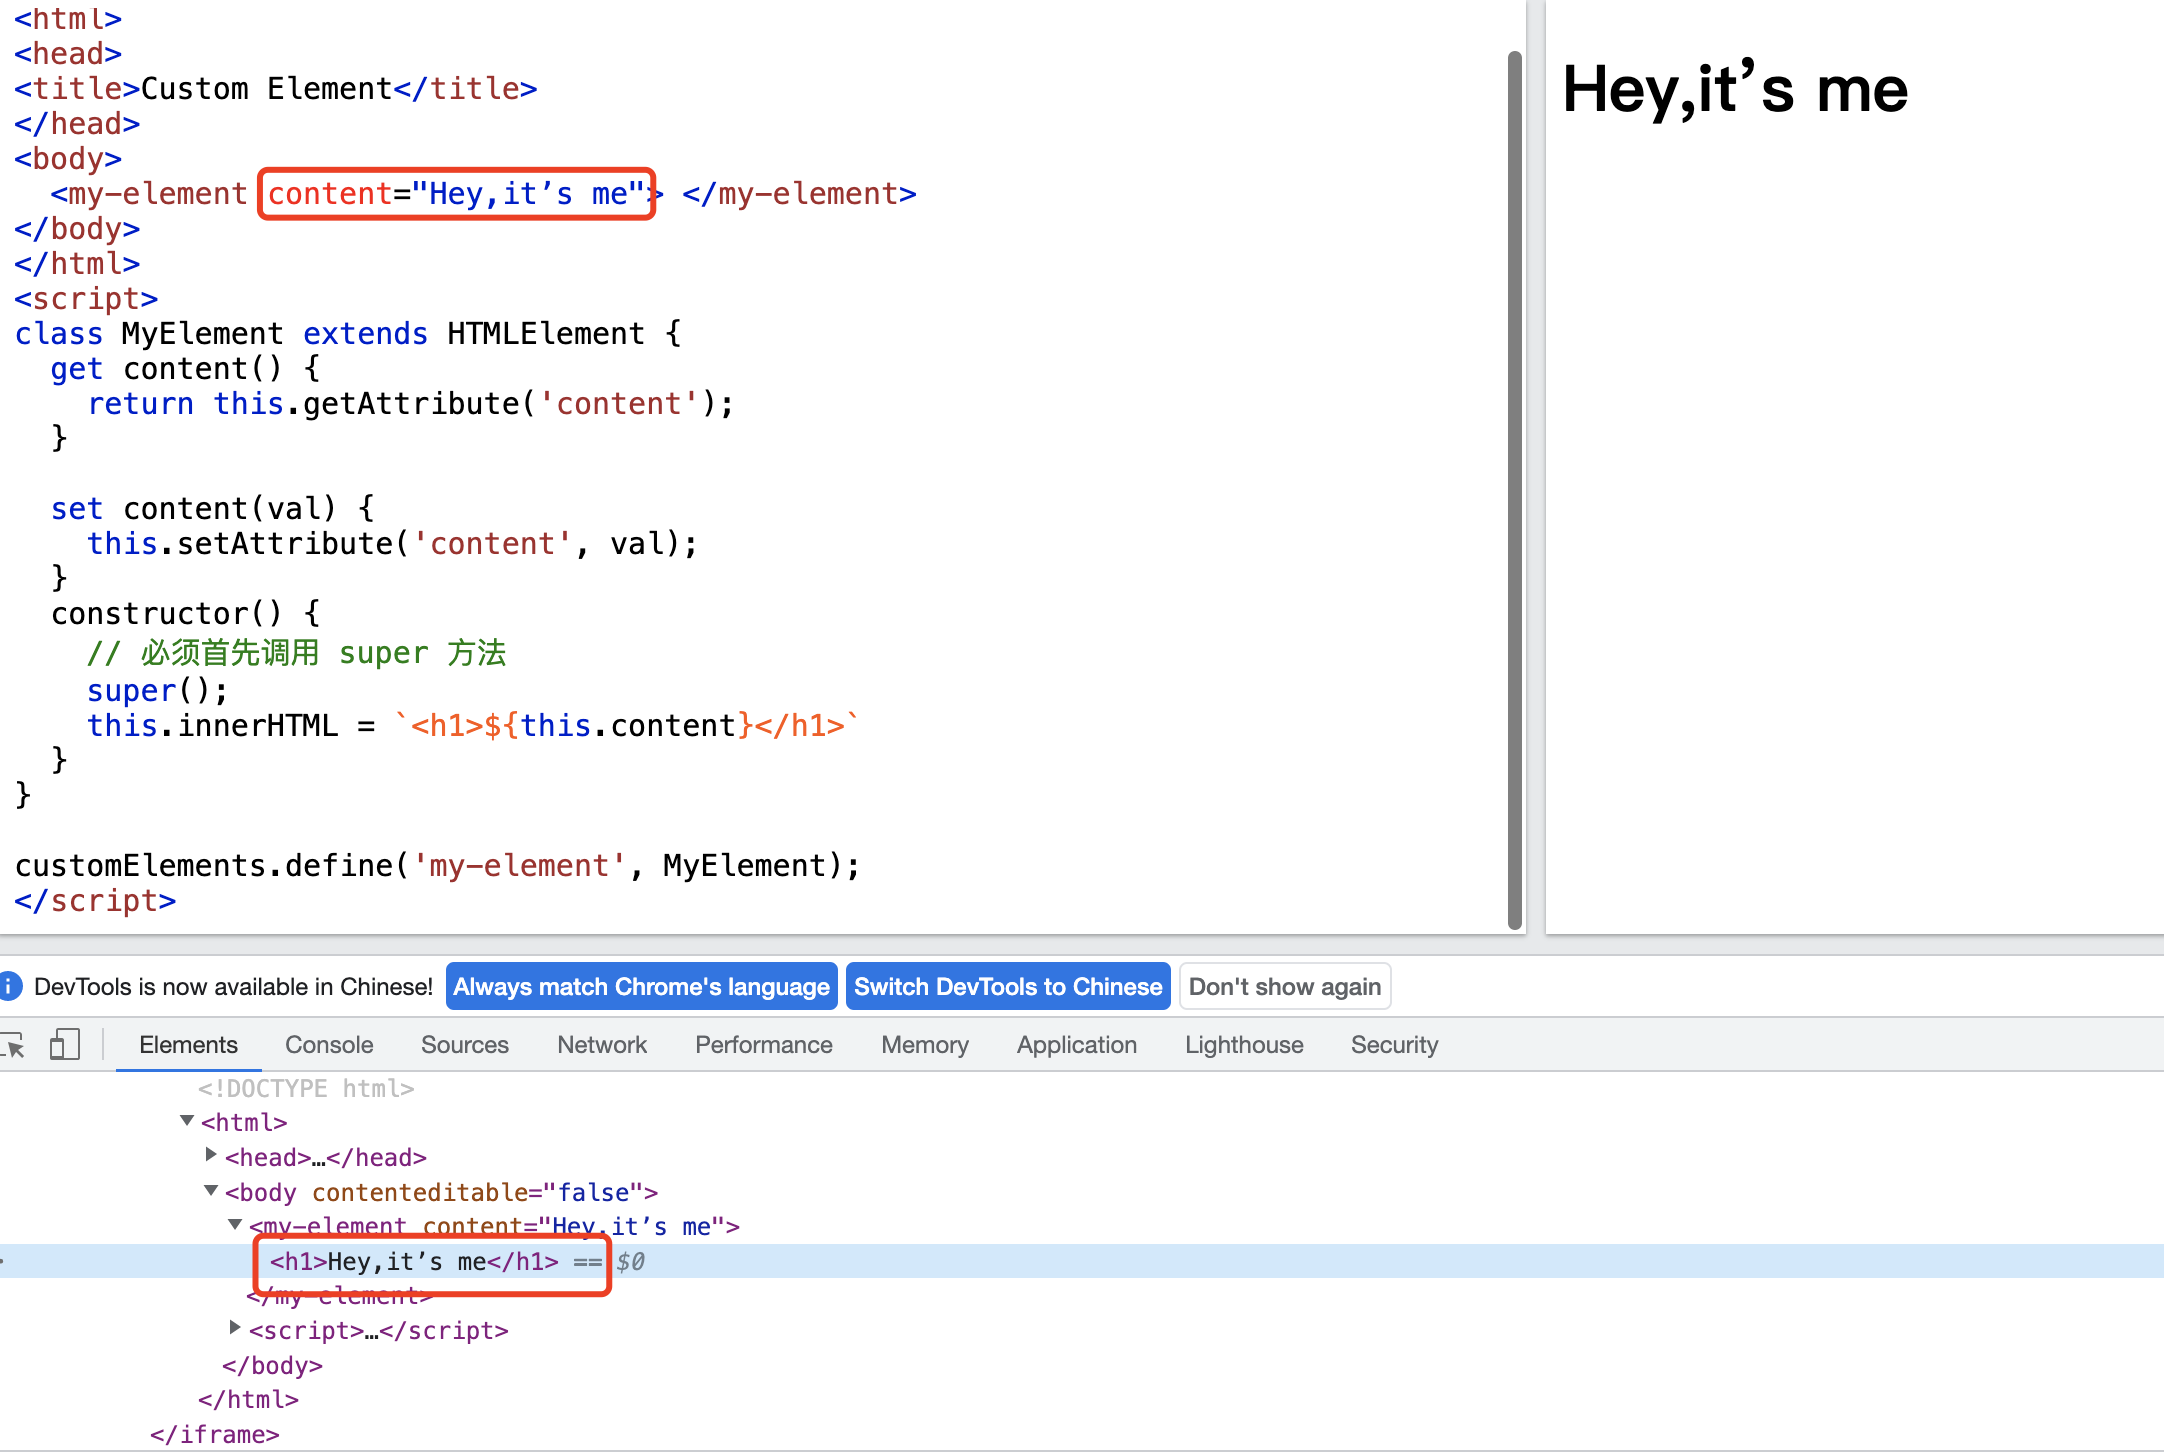Switch to the Console tab
2164x1452 pixels.
point(329,1045)
